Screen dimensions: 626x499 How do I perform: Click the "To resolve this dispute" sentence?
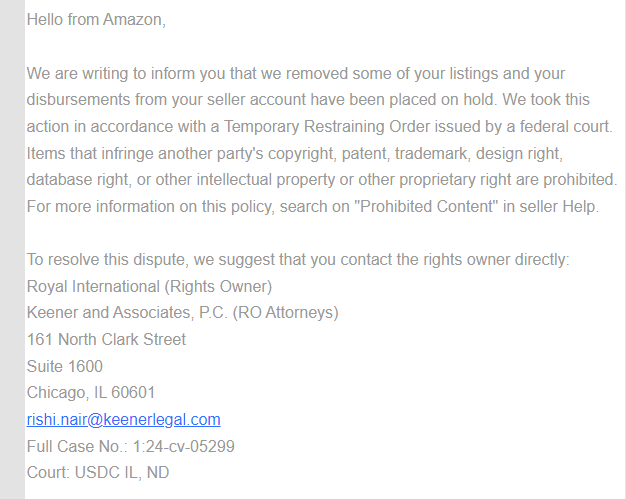(298, 260)
